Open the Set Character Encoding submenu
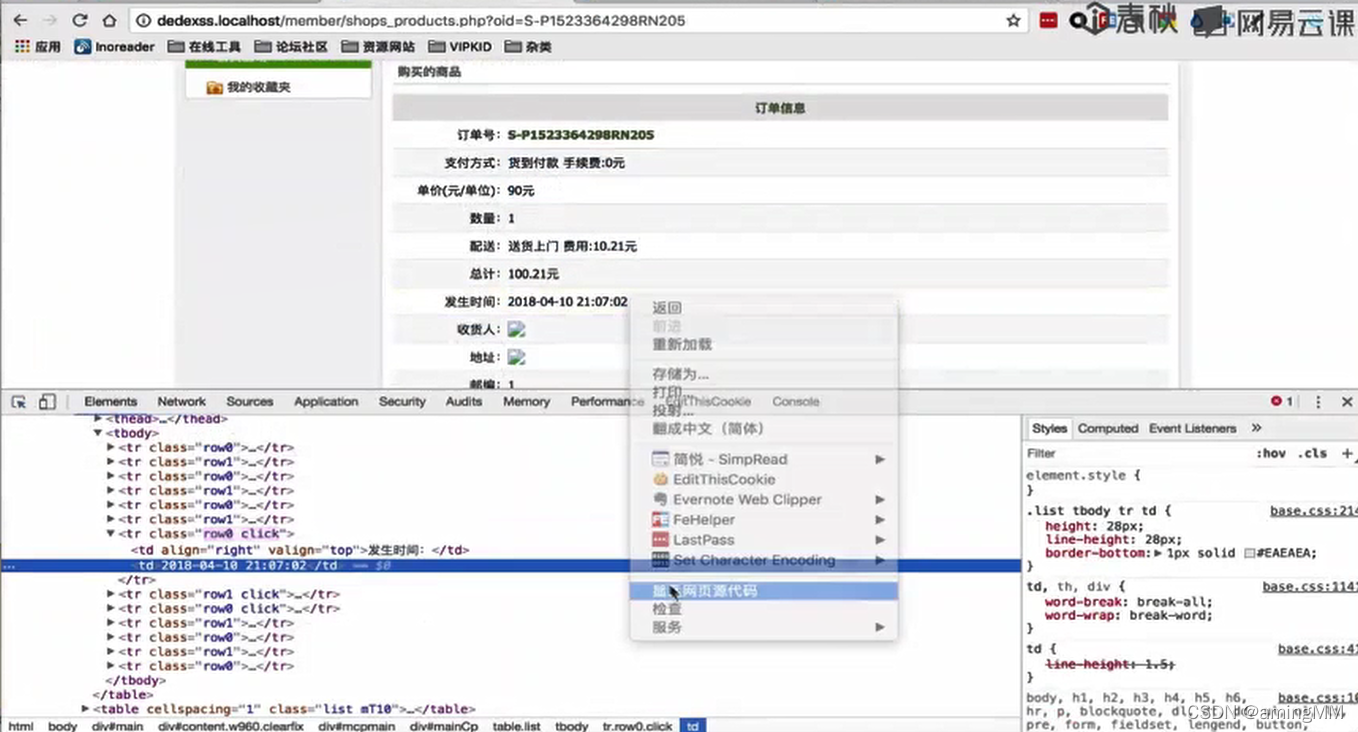The image size is (1358, 732). 763,560
